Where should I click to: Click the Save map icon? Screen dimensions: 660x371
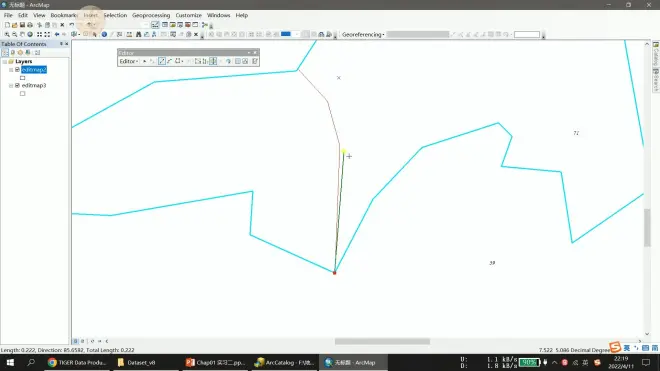(x=22, y=25)
